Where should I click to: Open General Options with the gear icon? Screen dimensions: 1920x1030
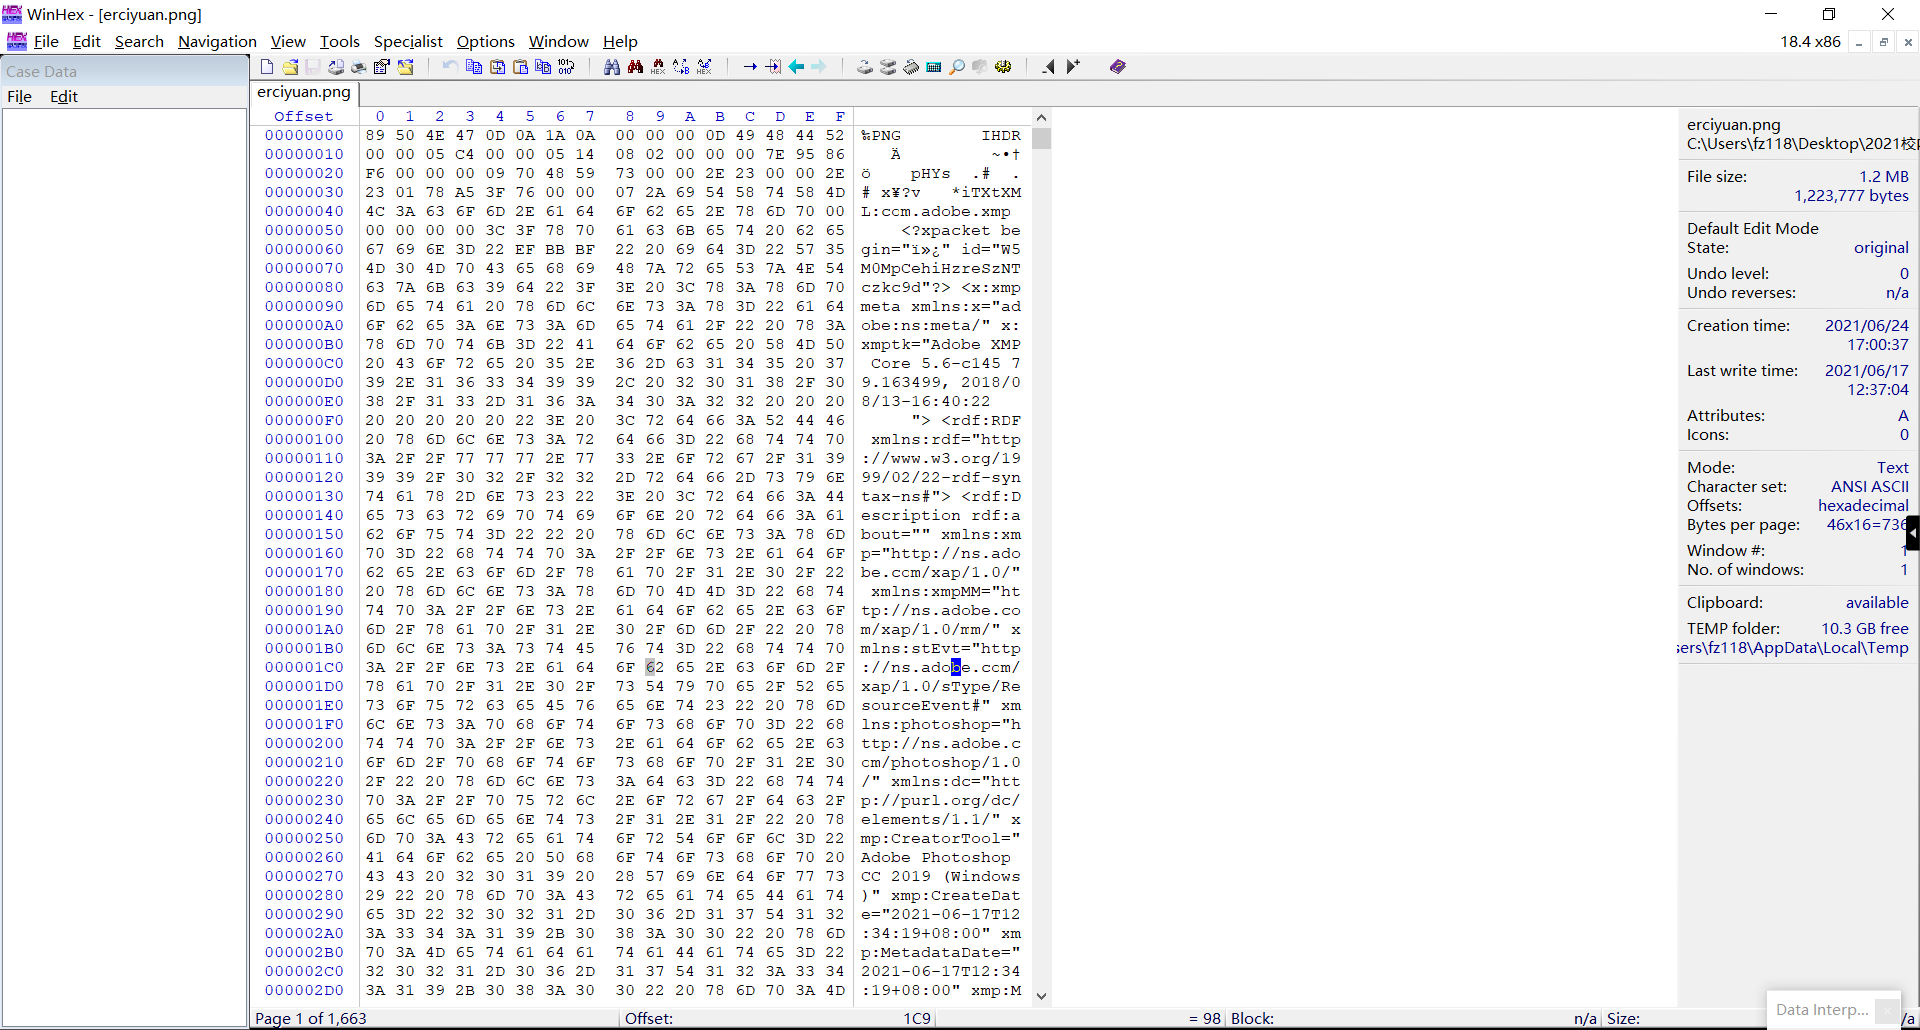click(1003, 67)
